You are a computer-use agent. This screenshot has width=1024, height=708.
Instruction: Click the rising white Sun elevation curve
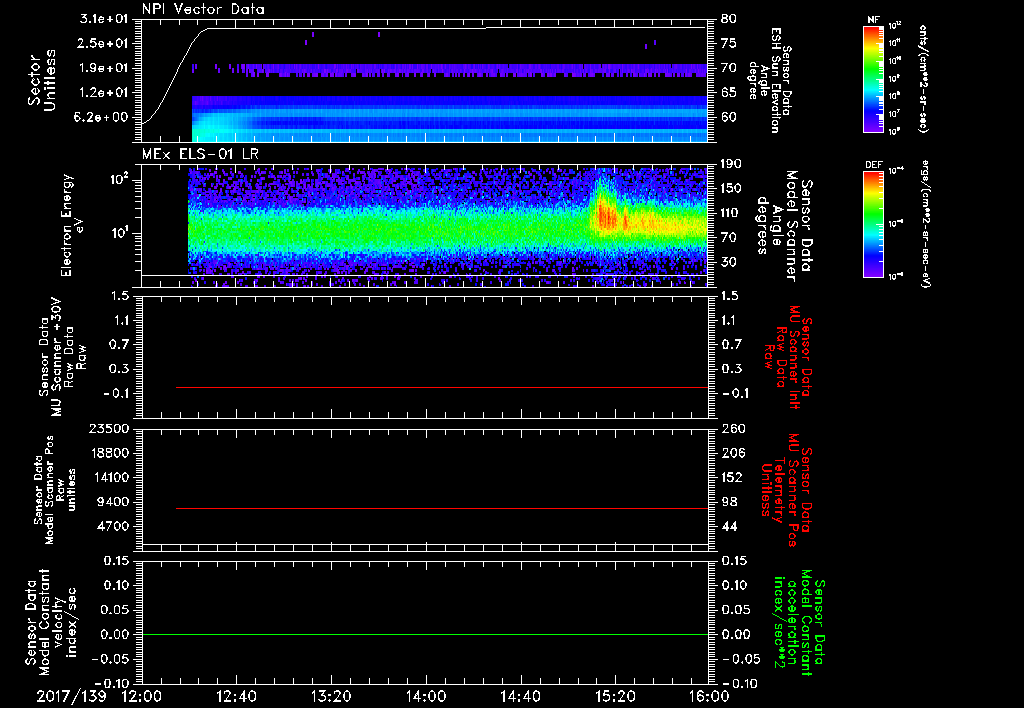[x=176, y=75]
